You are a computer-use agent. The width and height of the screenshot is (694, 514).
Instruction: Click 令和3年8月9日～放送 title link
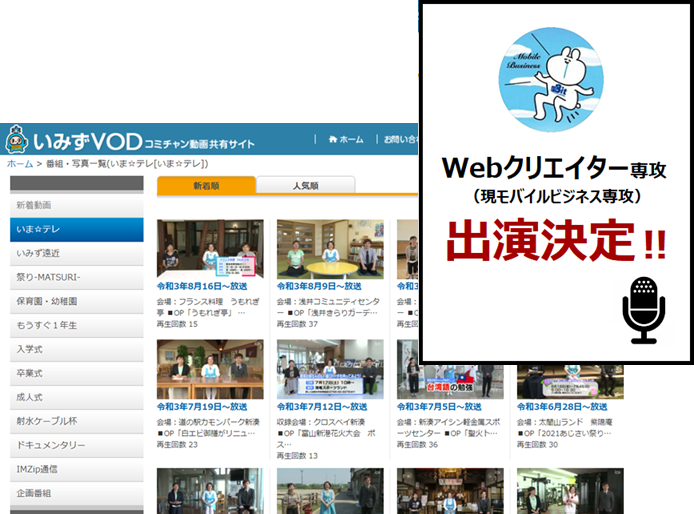[319, 286]
